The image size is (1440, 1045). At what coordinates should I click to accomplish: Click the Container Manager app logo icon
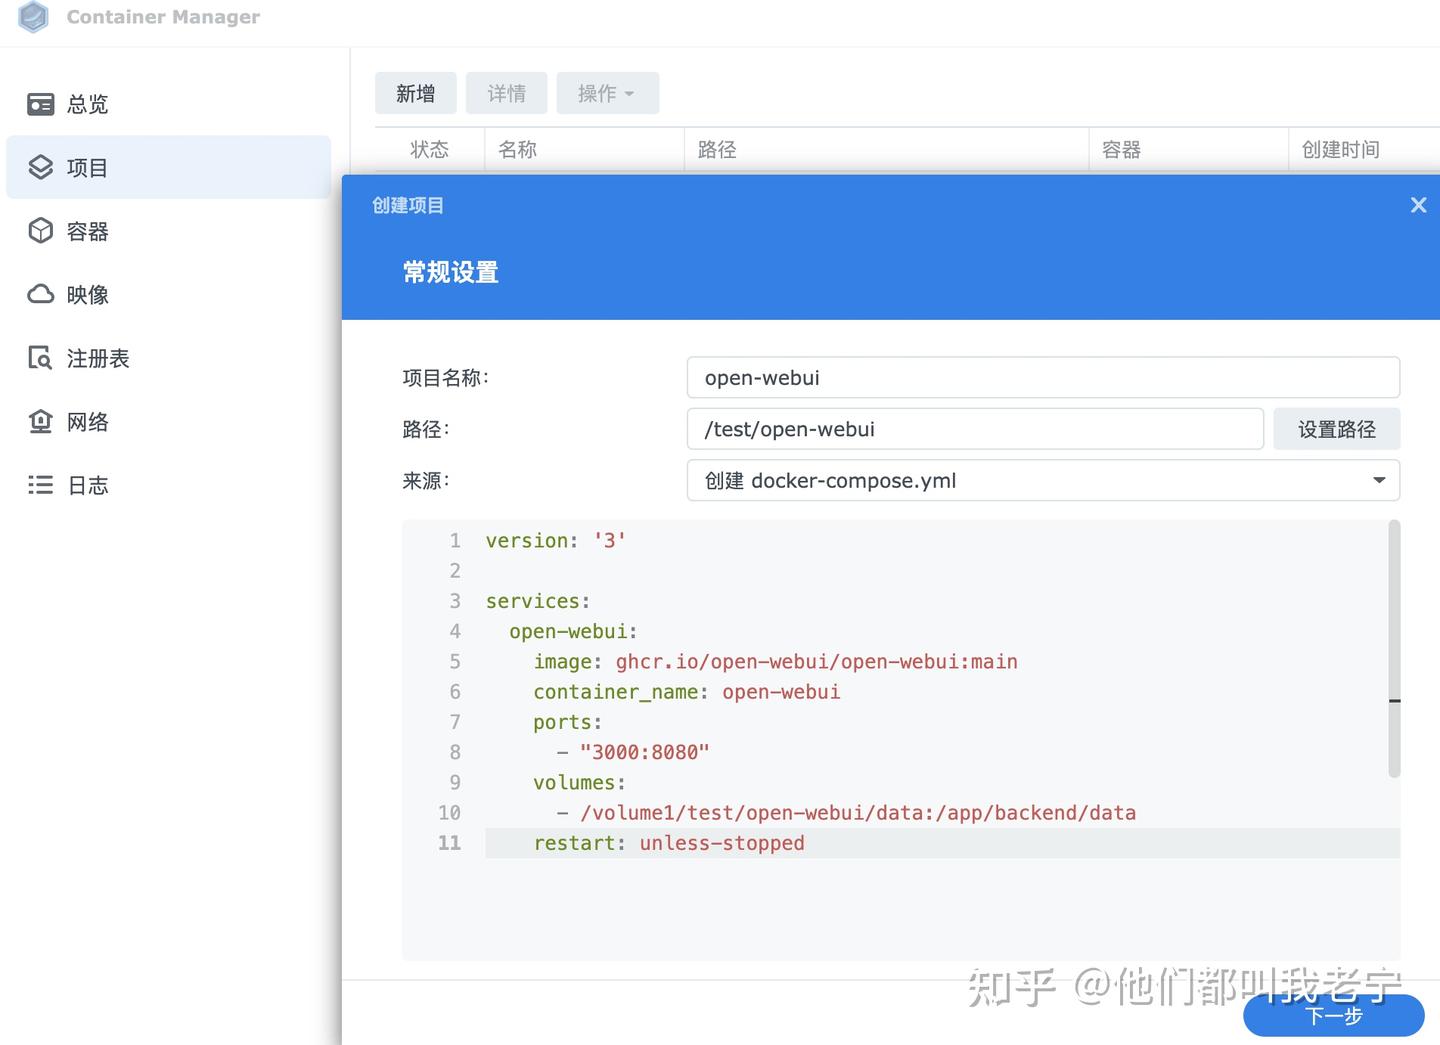(34, 17)
